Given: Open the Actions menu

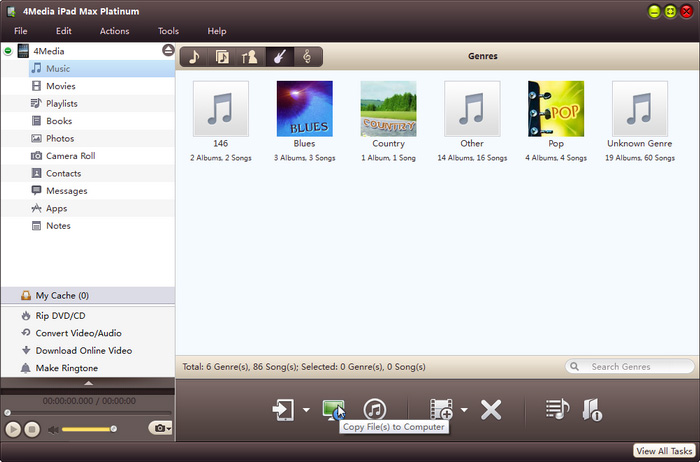Looking at the screenshot, I should 114,31.
